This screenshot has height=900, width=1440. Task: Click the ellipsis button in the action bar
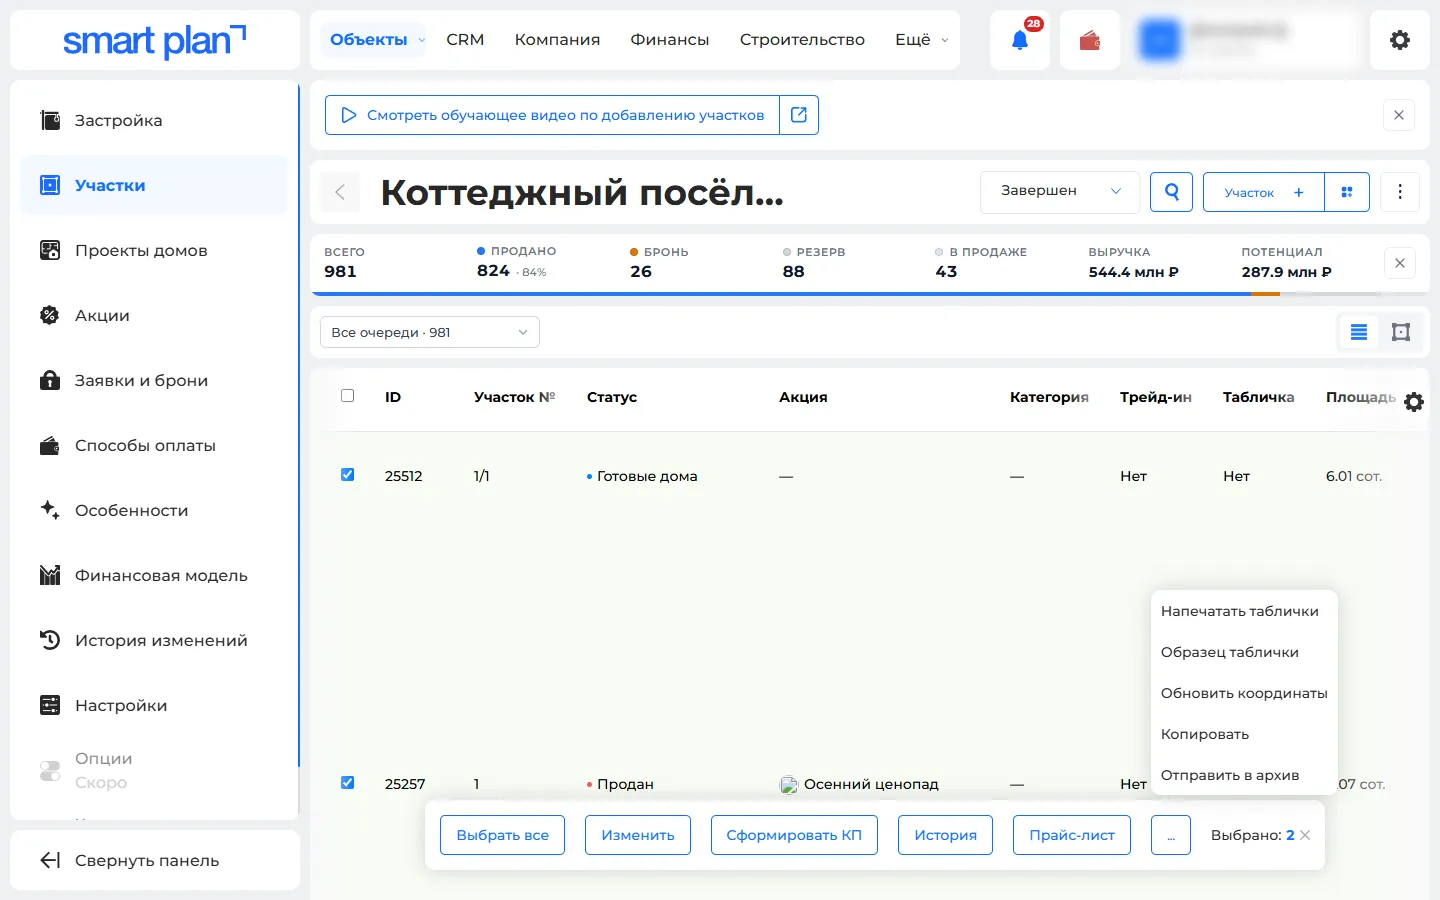pyautogui.click(x=1171, y=835)
